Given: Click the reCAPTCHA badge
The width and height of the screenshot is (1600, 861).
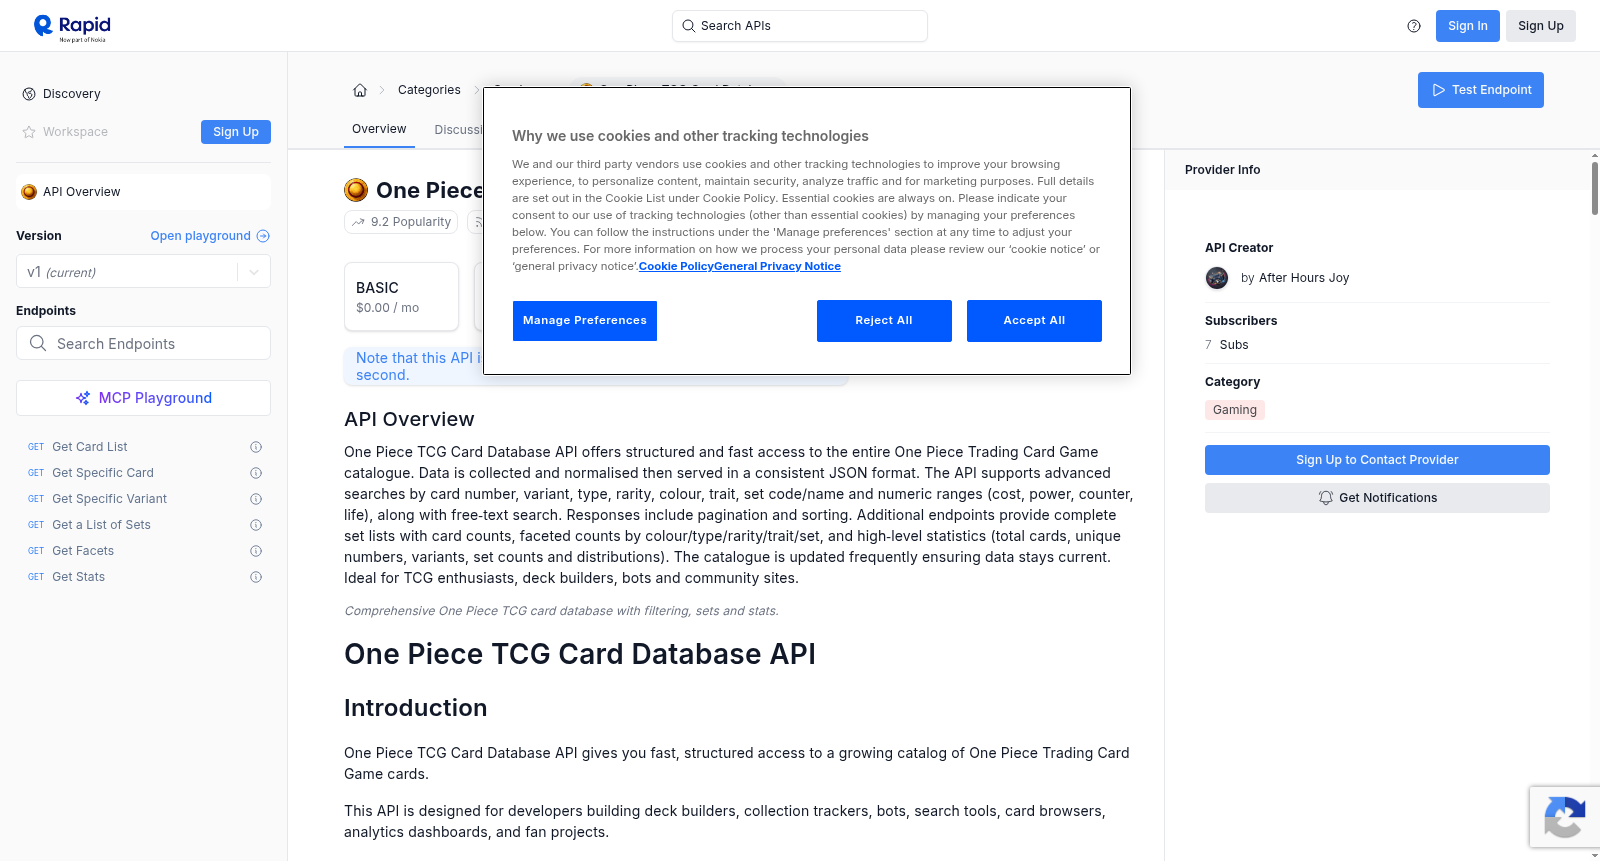Looking at the screenshot, I should coord(1564,817).
